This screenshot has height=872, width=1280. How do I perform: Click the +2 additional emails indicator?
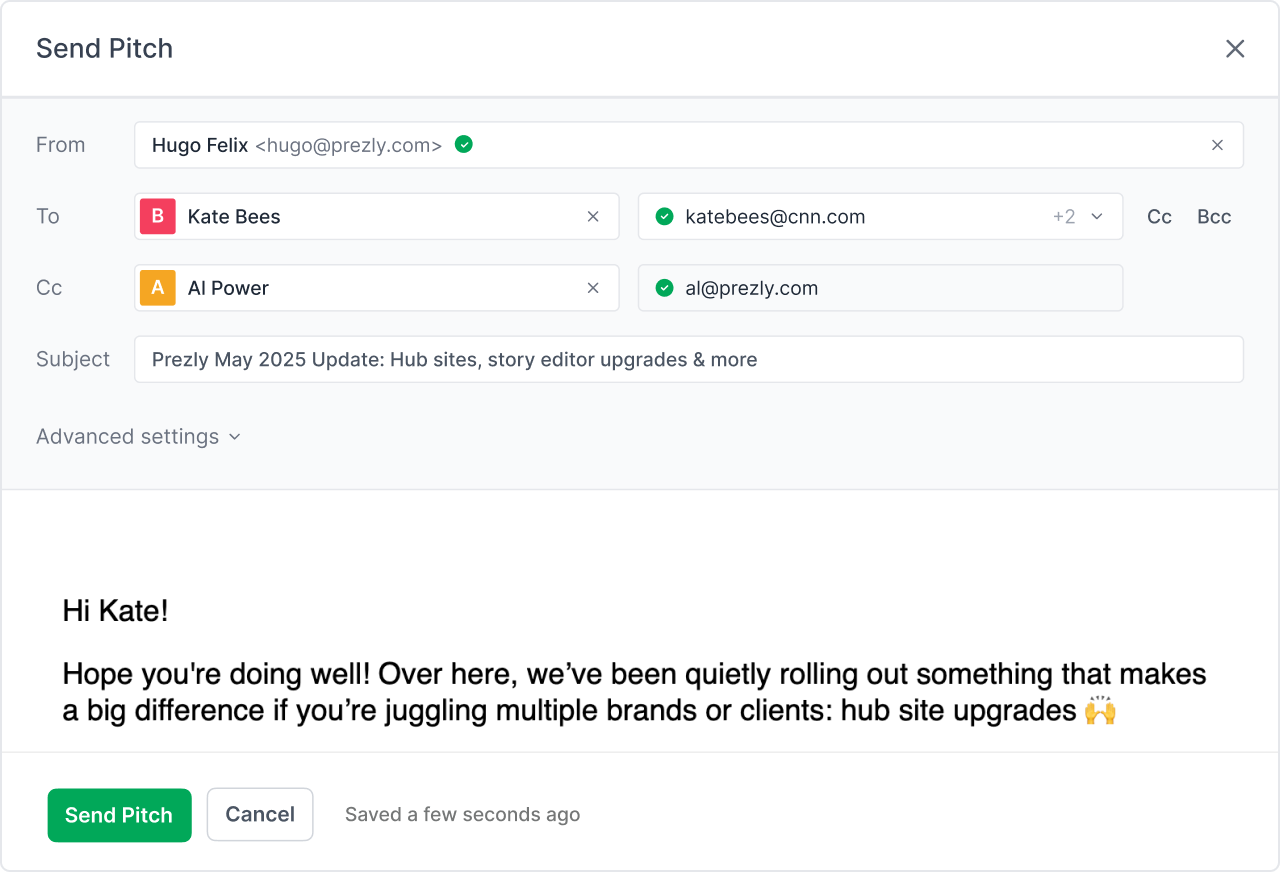coord(1064,217)
